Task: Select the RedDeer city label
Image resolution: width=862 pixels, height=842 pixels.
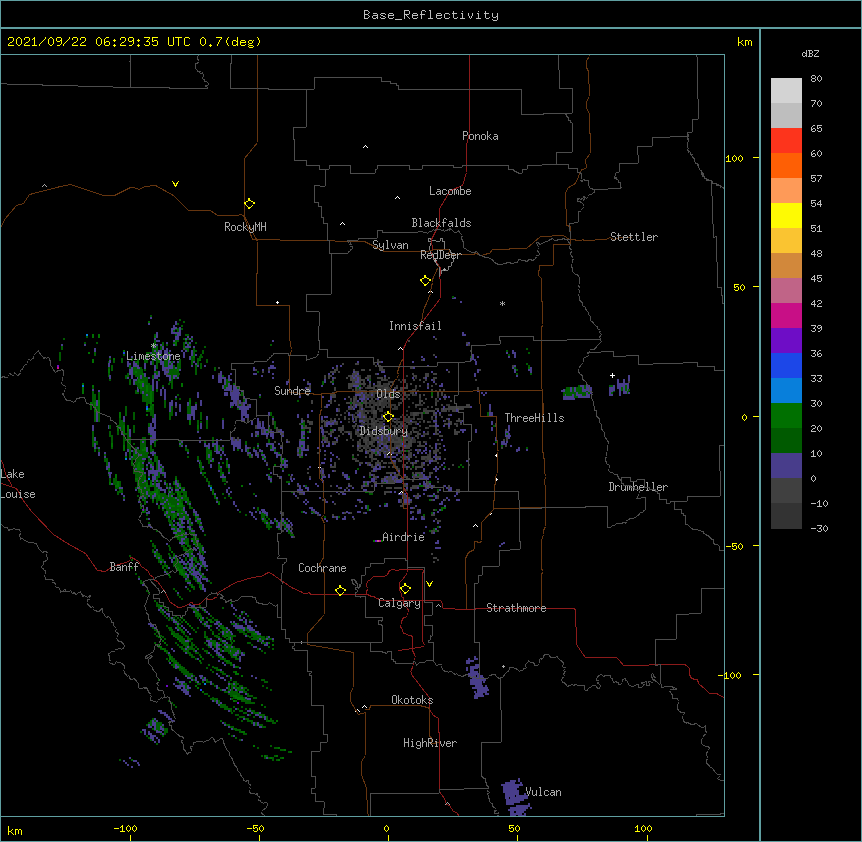Action: tap(440, 255)
